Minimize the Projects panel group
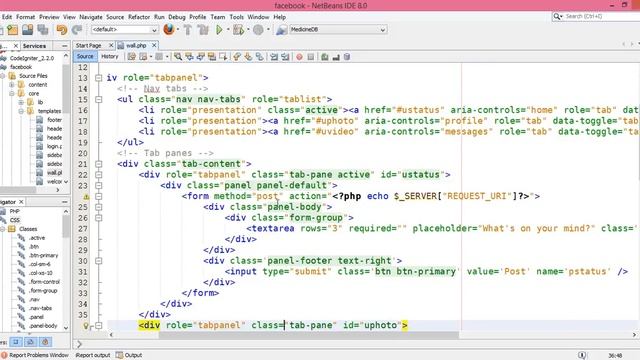 pyautogui.click(x=64, y=46)
